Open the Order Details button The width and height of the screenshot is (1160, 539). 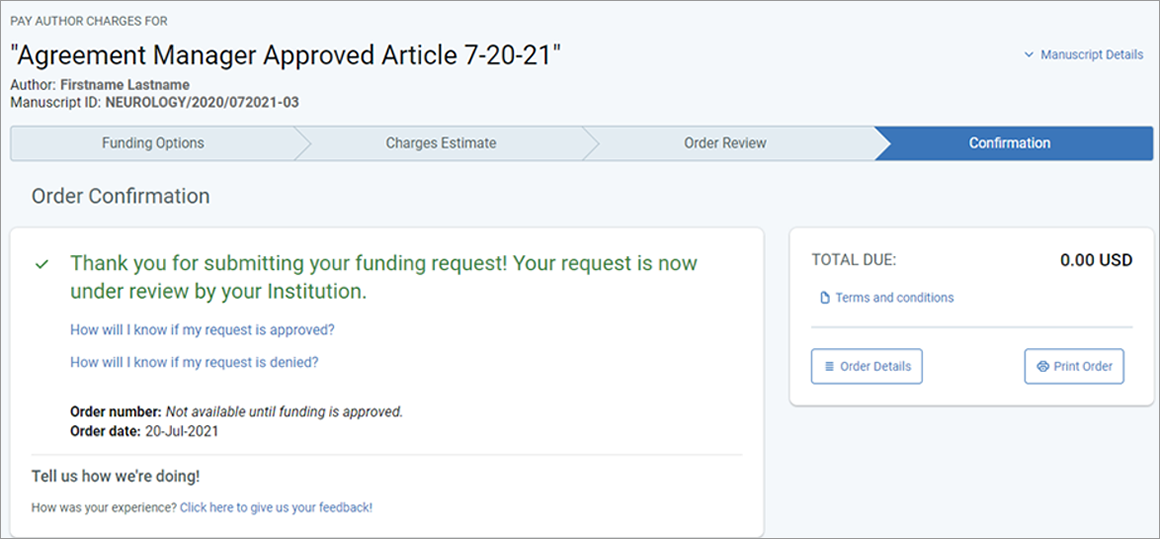pos(866,366)
